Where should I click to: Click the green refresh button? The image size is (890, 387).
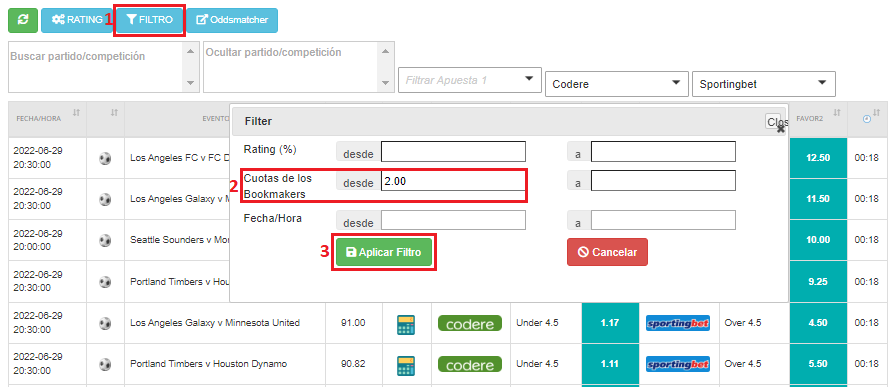[23, 20]
